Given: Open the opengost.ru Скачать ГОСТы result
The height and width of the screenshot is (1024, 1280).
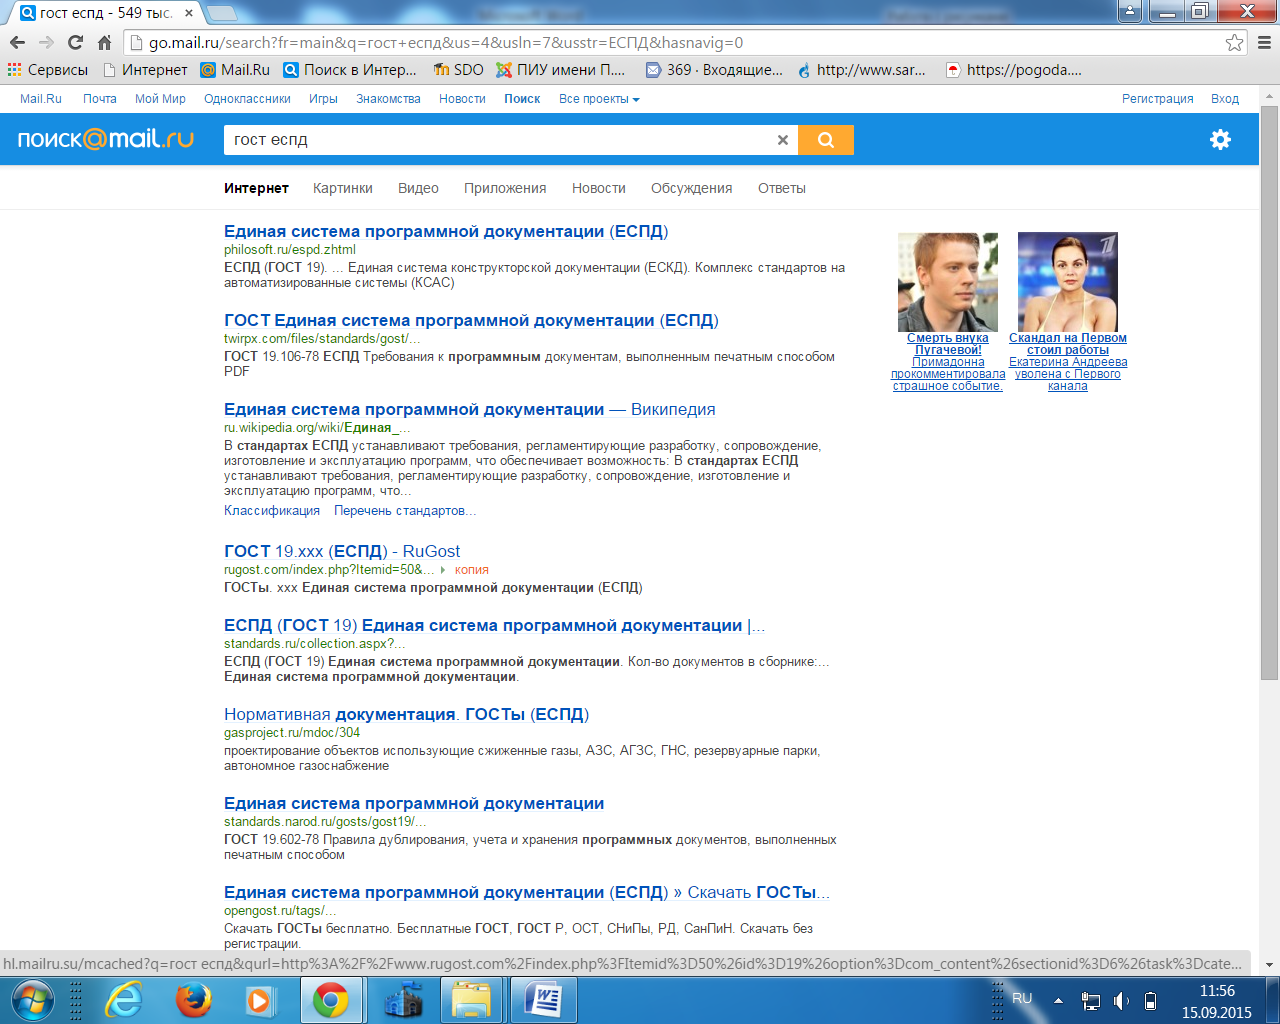Looking at the screenshot, I should tap(527, 892).
